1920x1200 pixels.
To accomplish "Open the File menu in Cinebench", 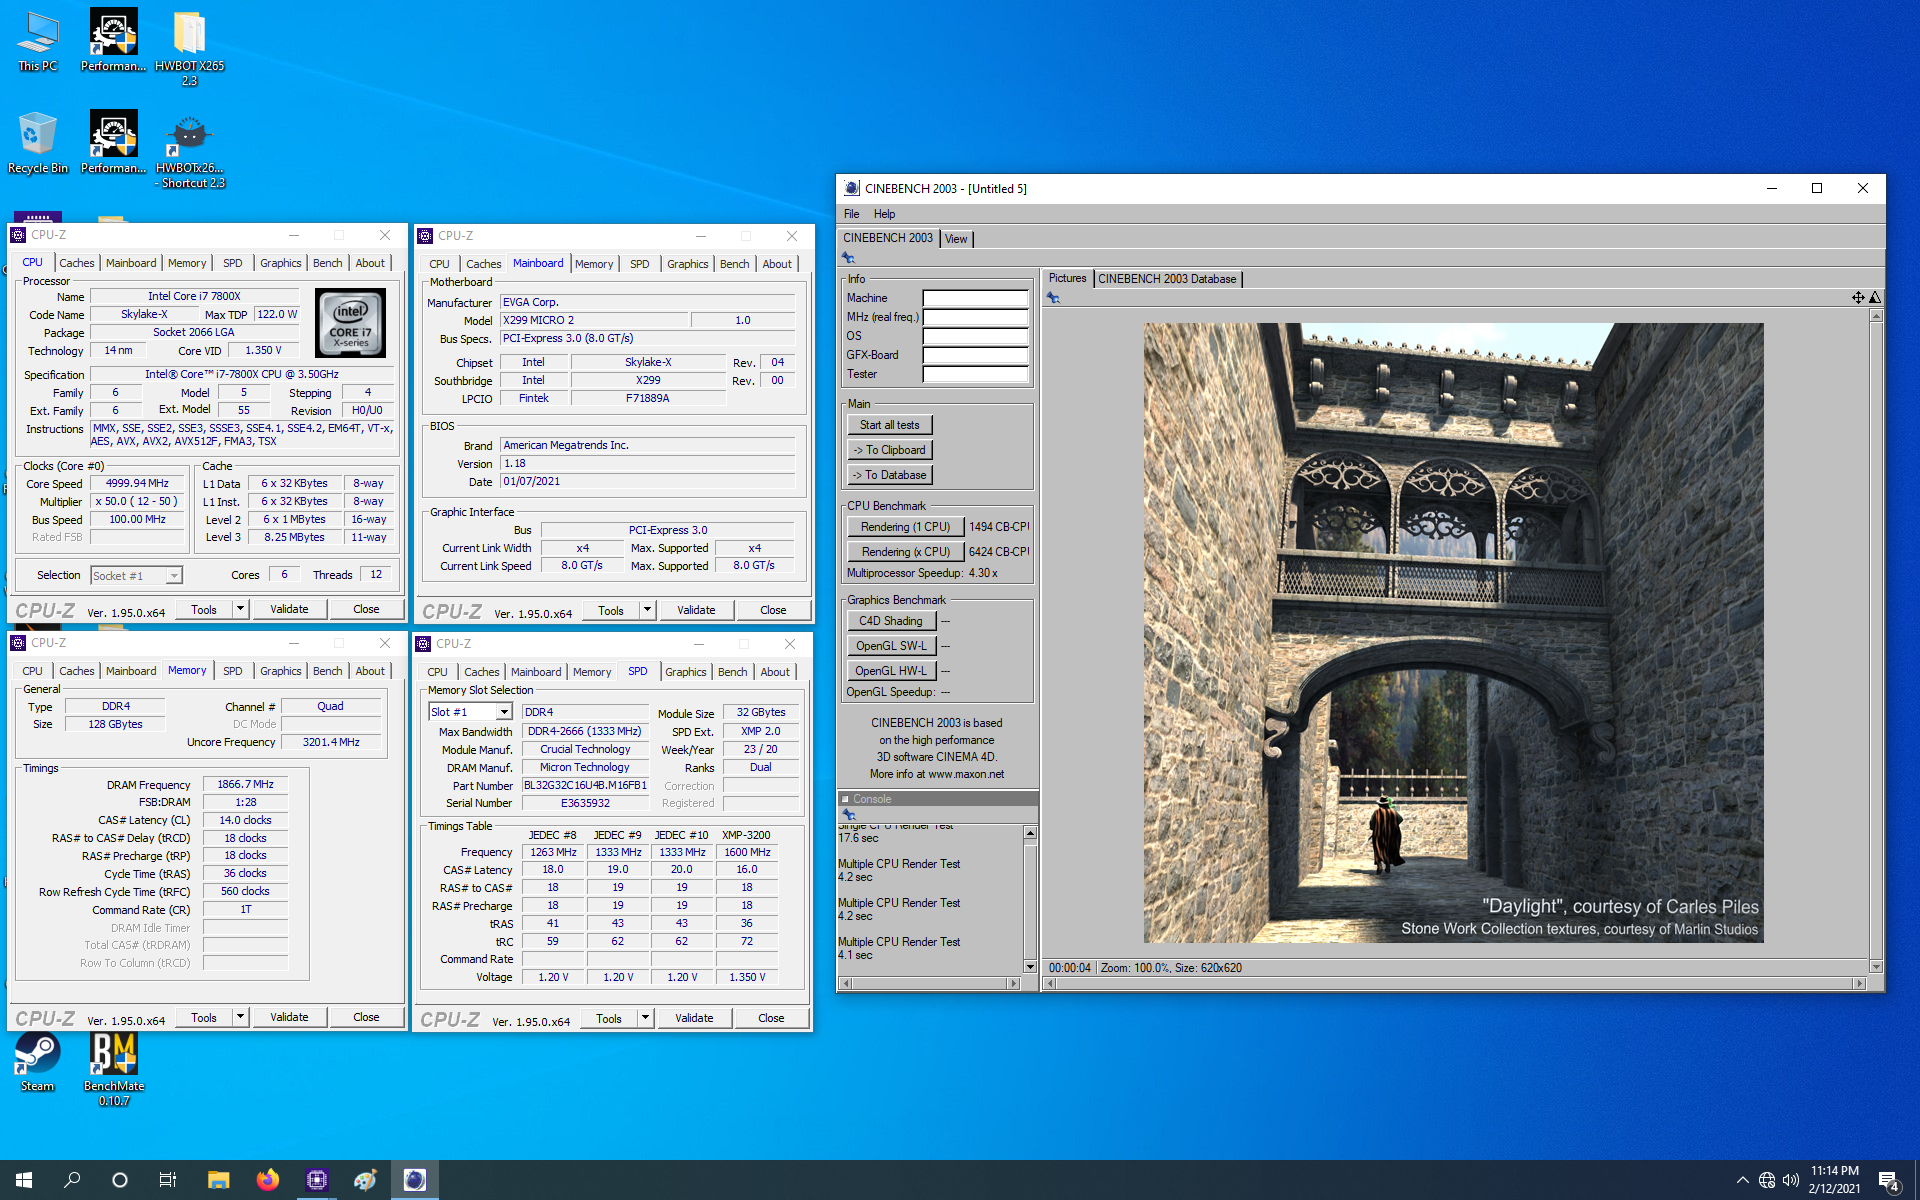I will click(851, 214).
